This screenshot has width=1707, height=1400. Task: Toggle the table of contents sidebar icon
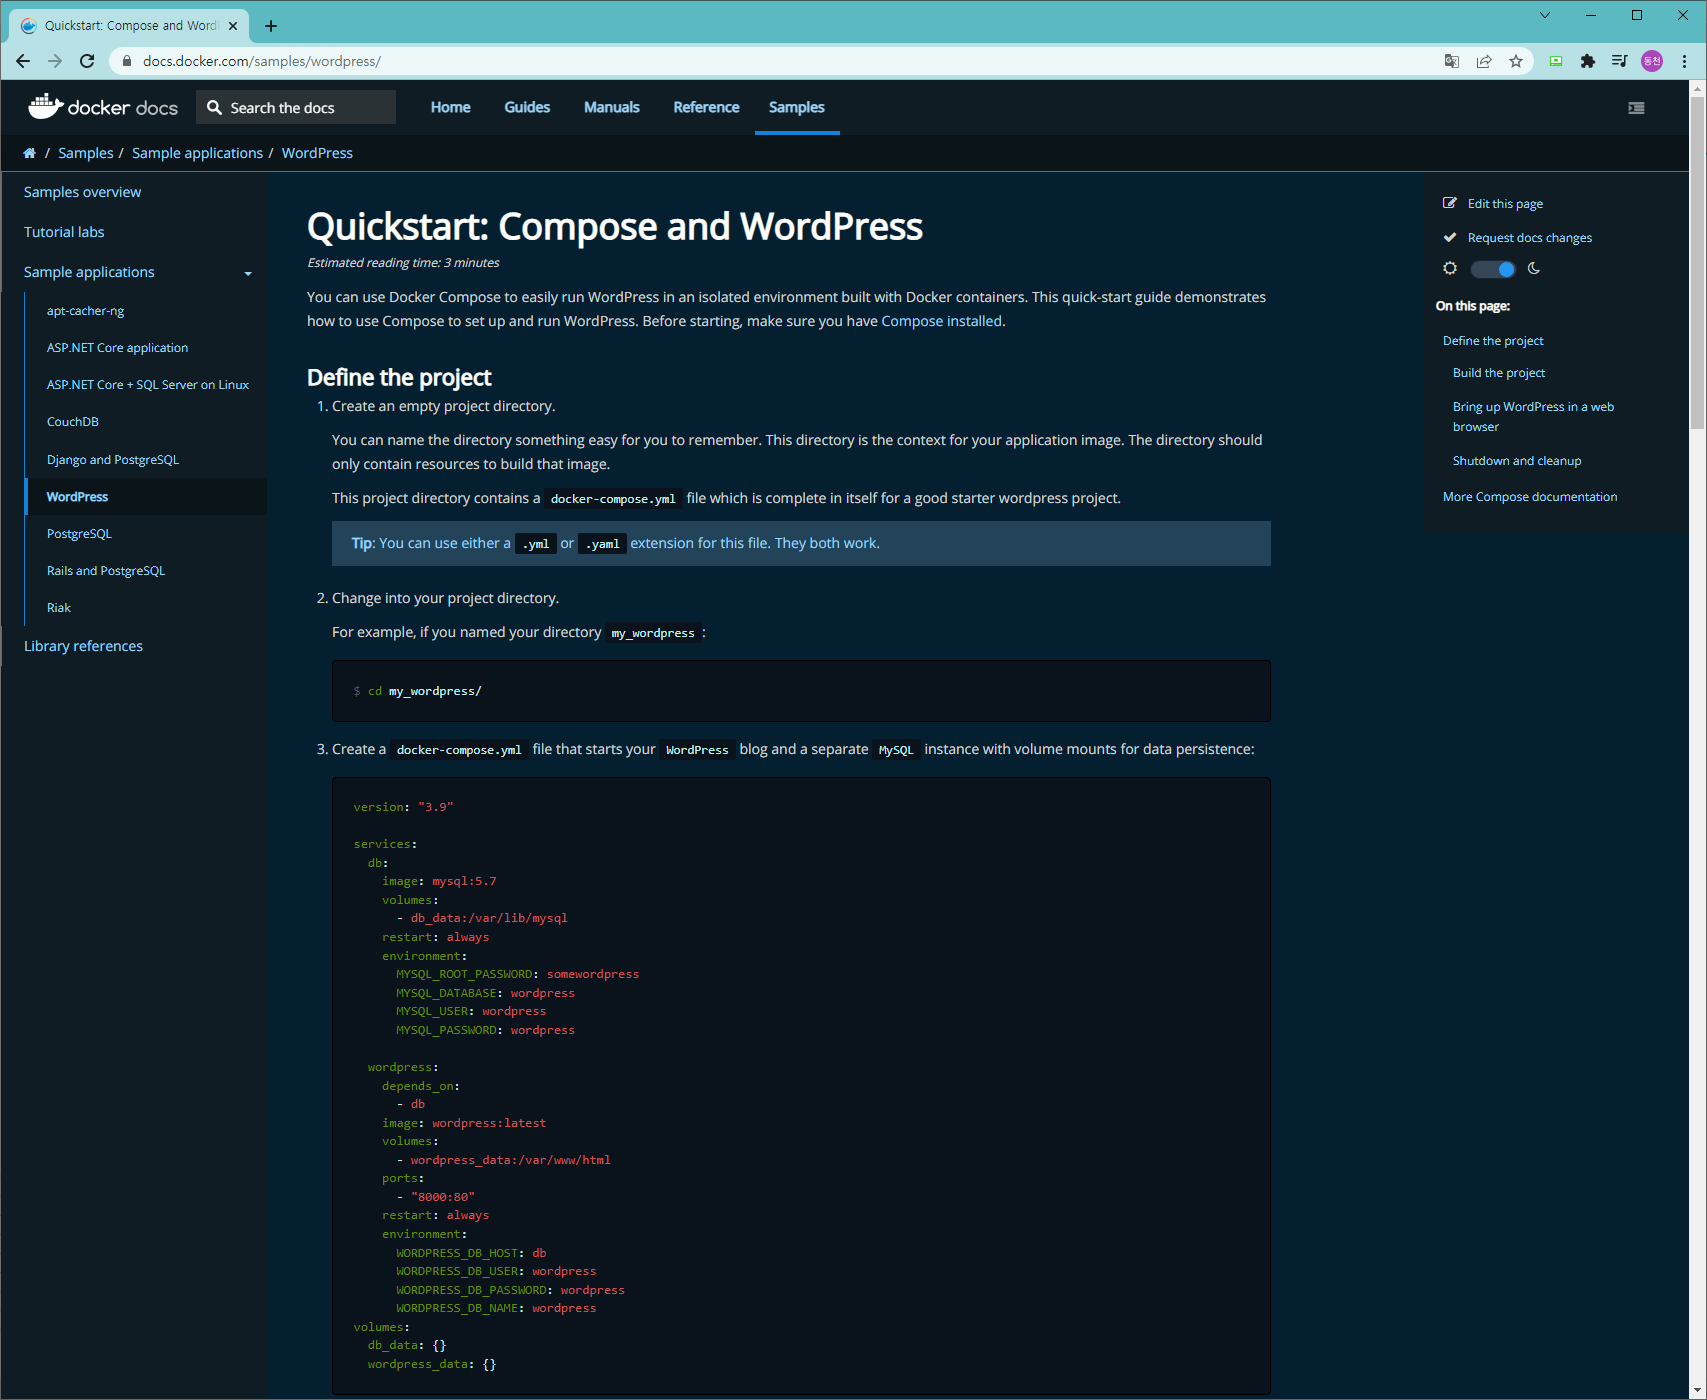1636,108
